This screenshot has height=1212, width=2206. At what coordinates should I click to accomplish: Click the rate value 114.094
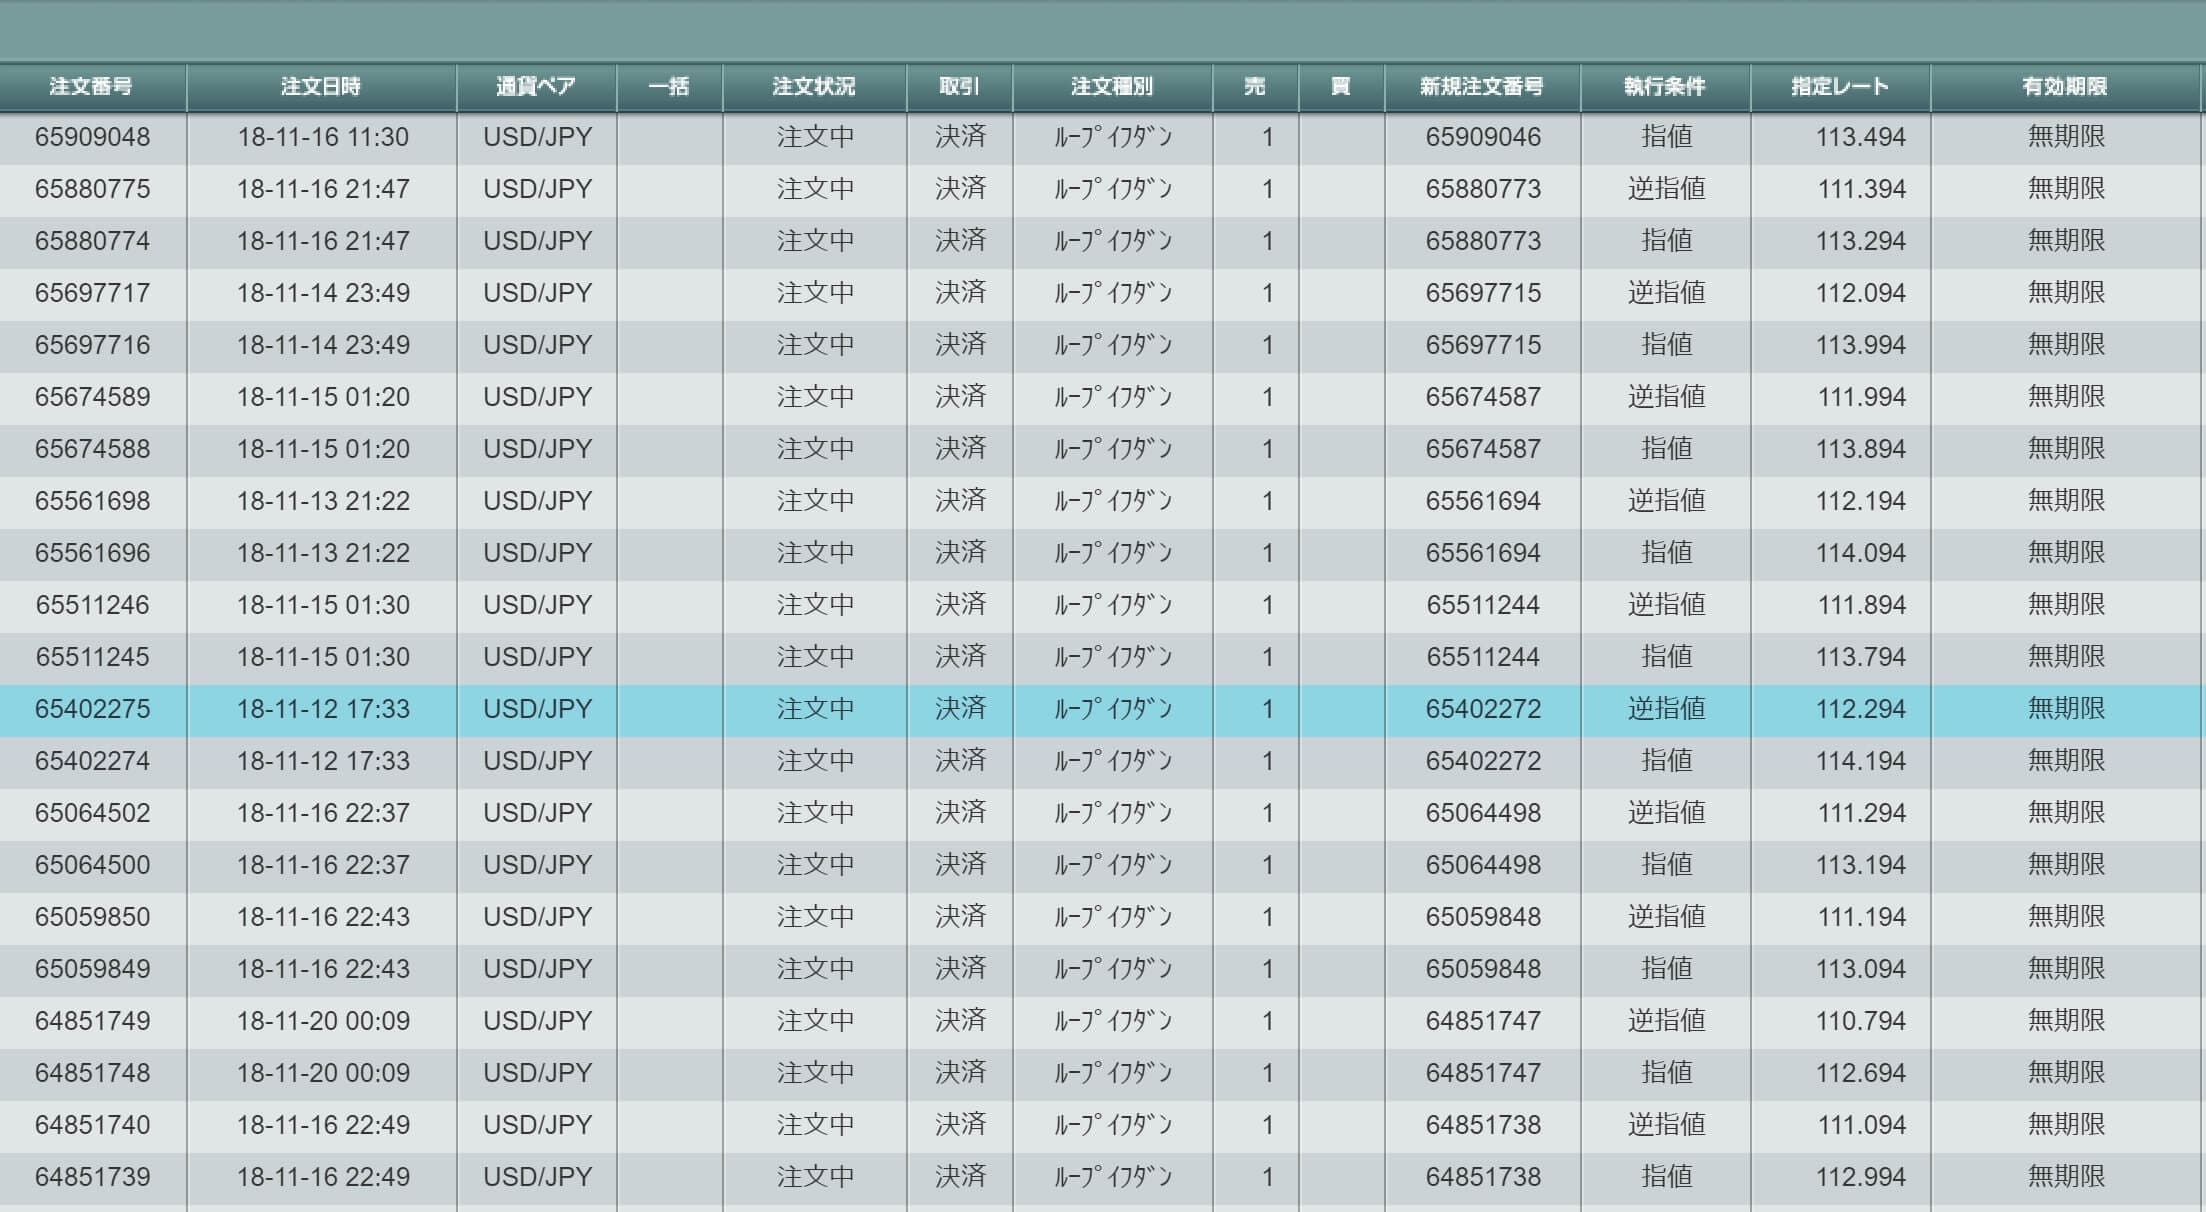pos(1861,553)
